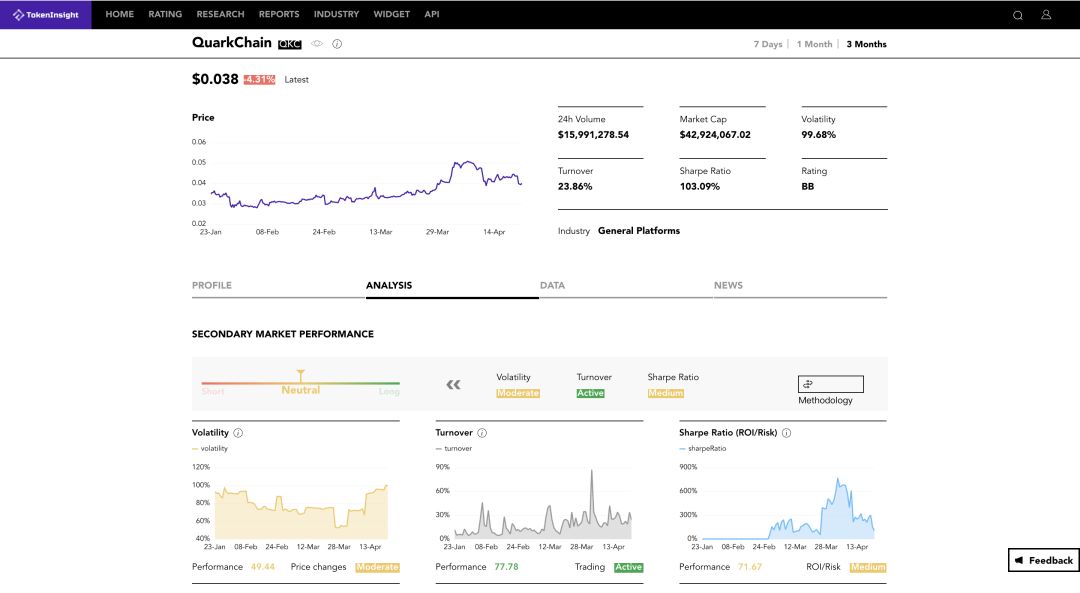Click the $0.038 price value
The image size is (1080, 593).
(215, 79)
